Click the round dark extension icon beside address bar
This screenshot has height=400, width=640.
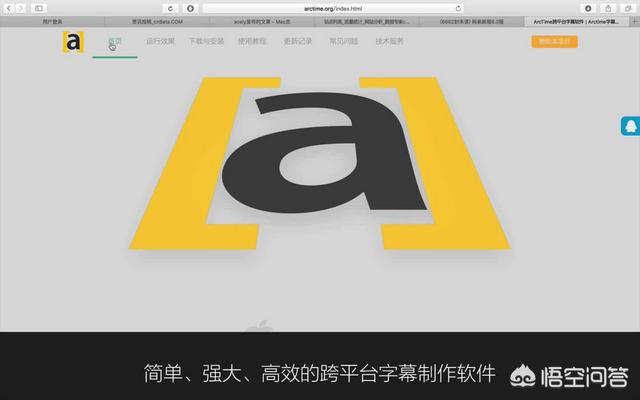(x=190, y=8)
